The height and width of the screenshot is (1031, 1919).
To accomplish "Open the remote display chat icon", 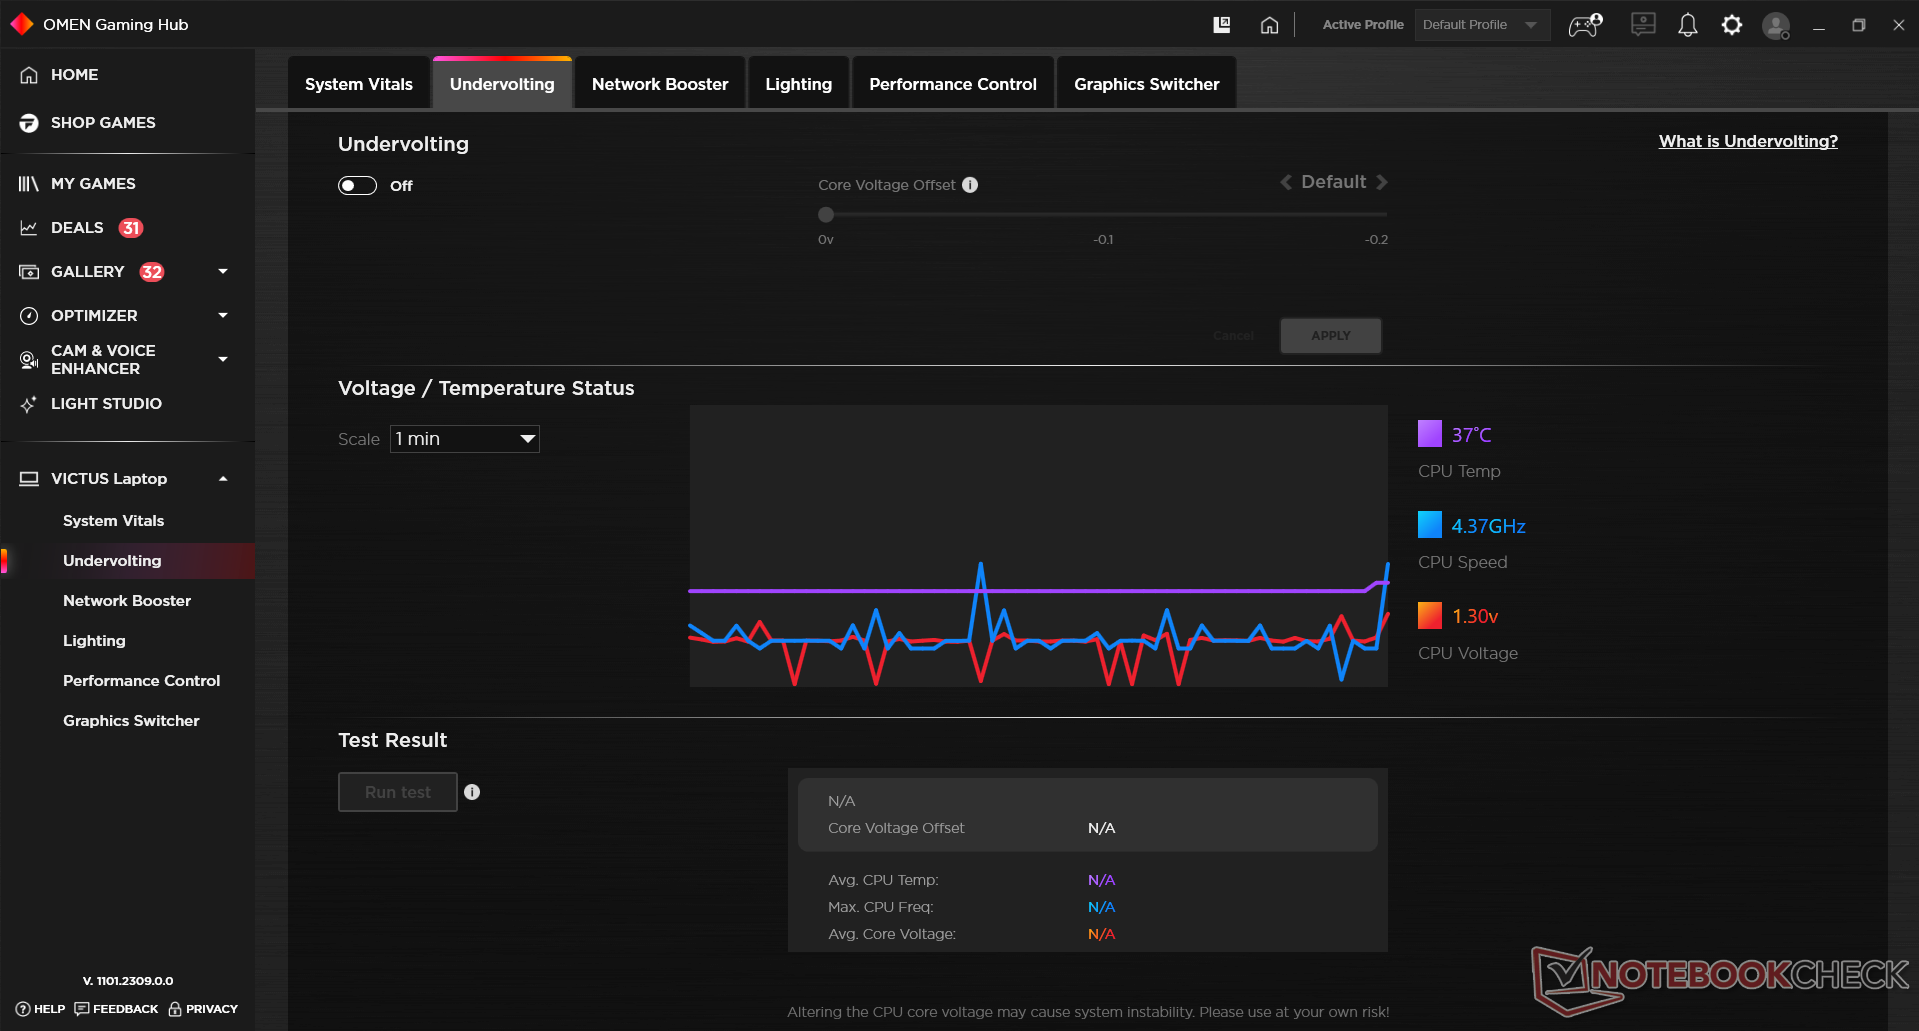I will coord(1643,25).
